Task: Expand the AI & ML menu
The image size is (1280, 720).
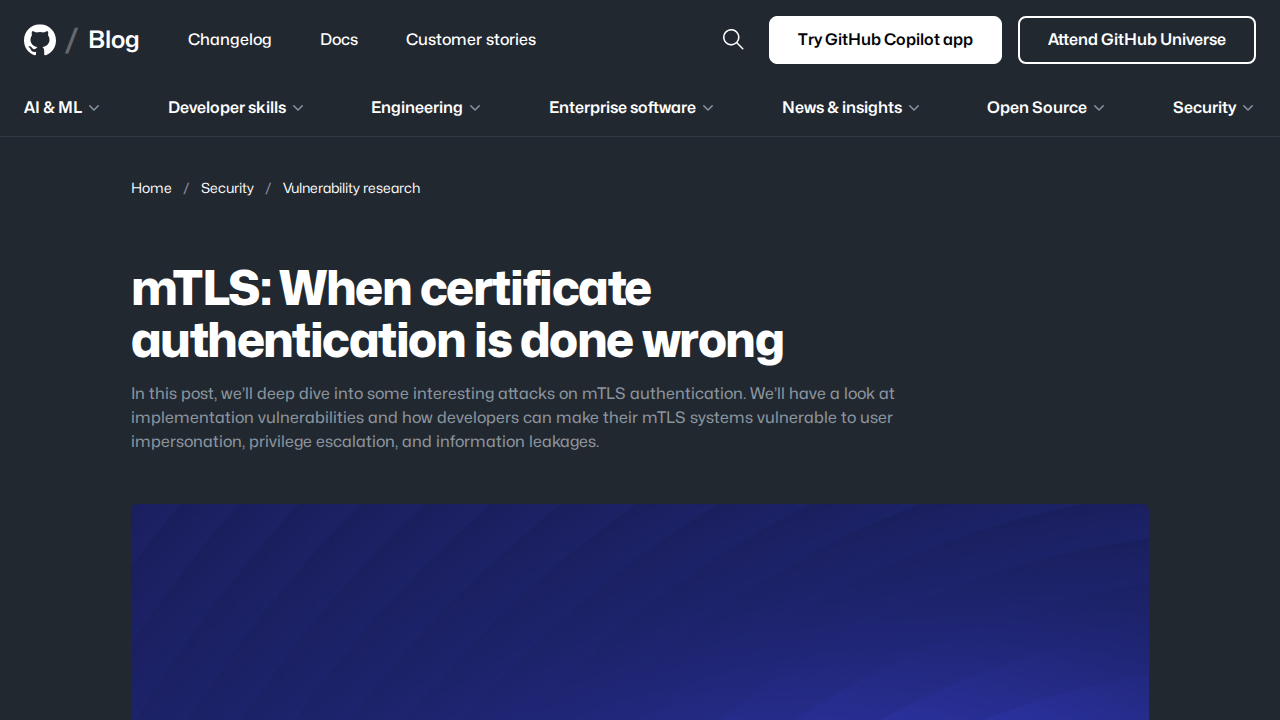Action: (x=62, y=107)
